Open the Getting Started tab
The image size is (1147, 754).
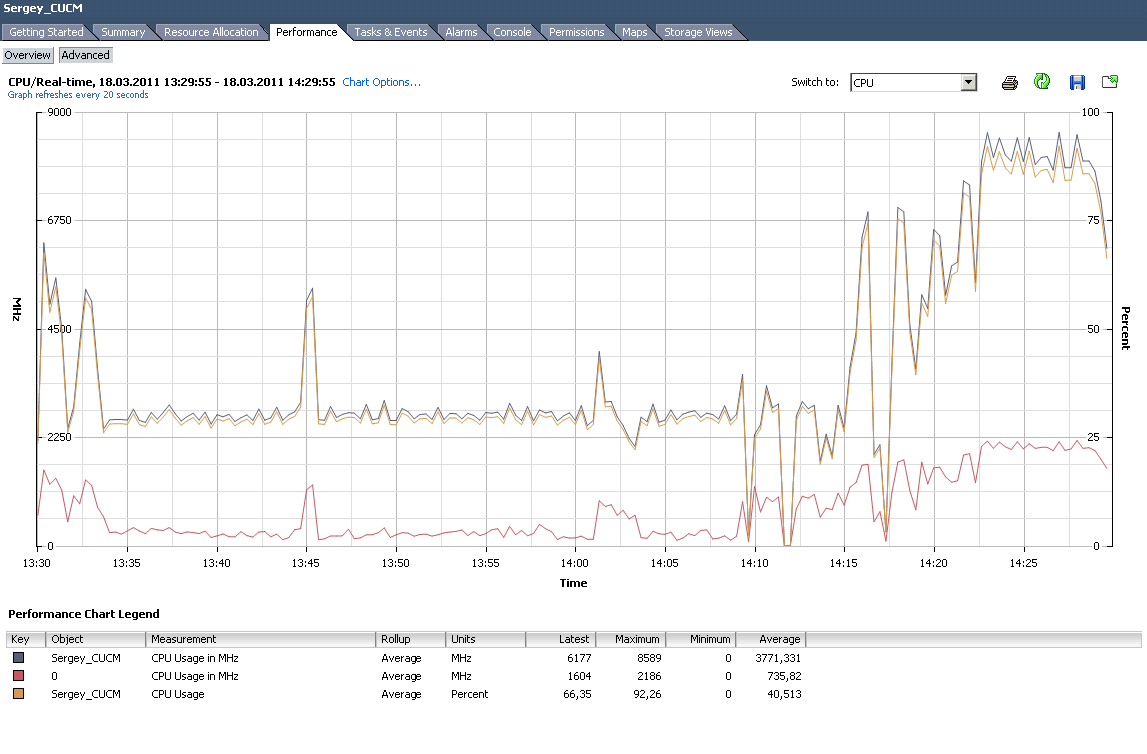(x=47, y=32)
